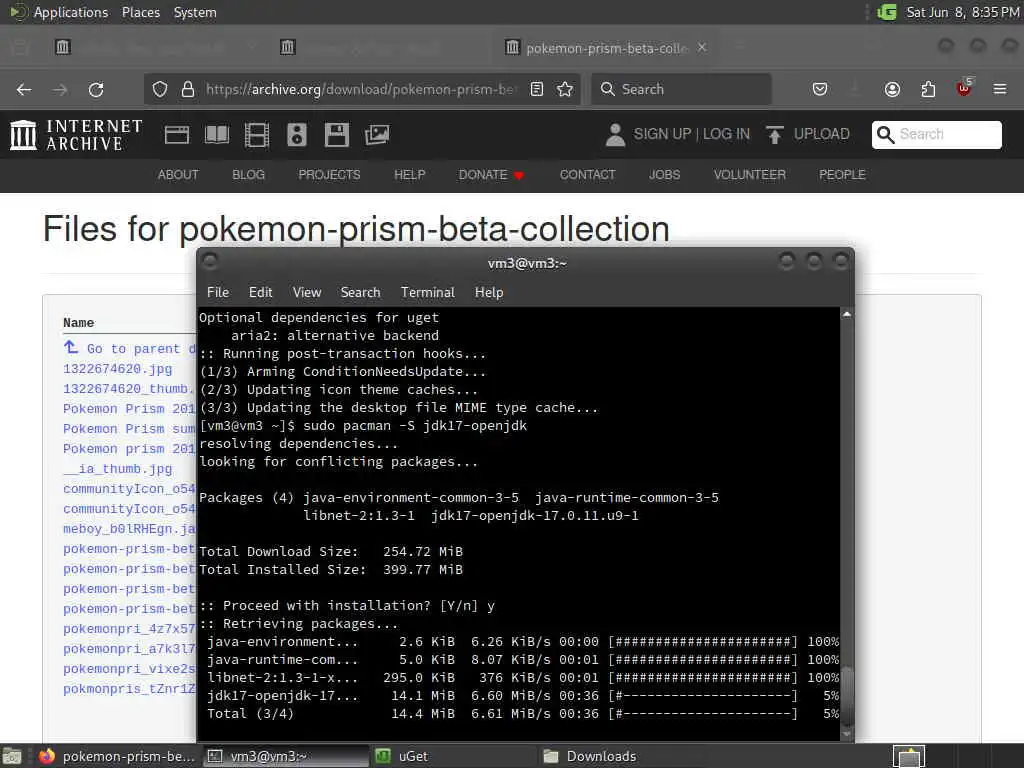1024x768 pixels.
Task: Open tracking protection shield in address bar
Action: pos(160,89)
